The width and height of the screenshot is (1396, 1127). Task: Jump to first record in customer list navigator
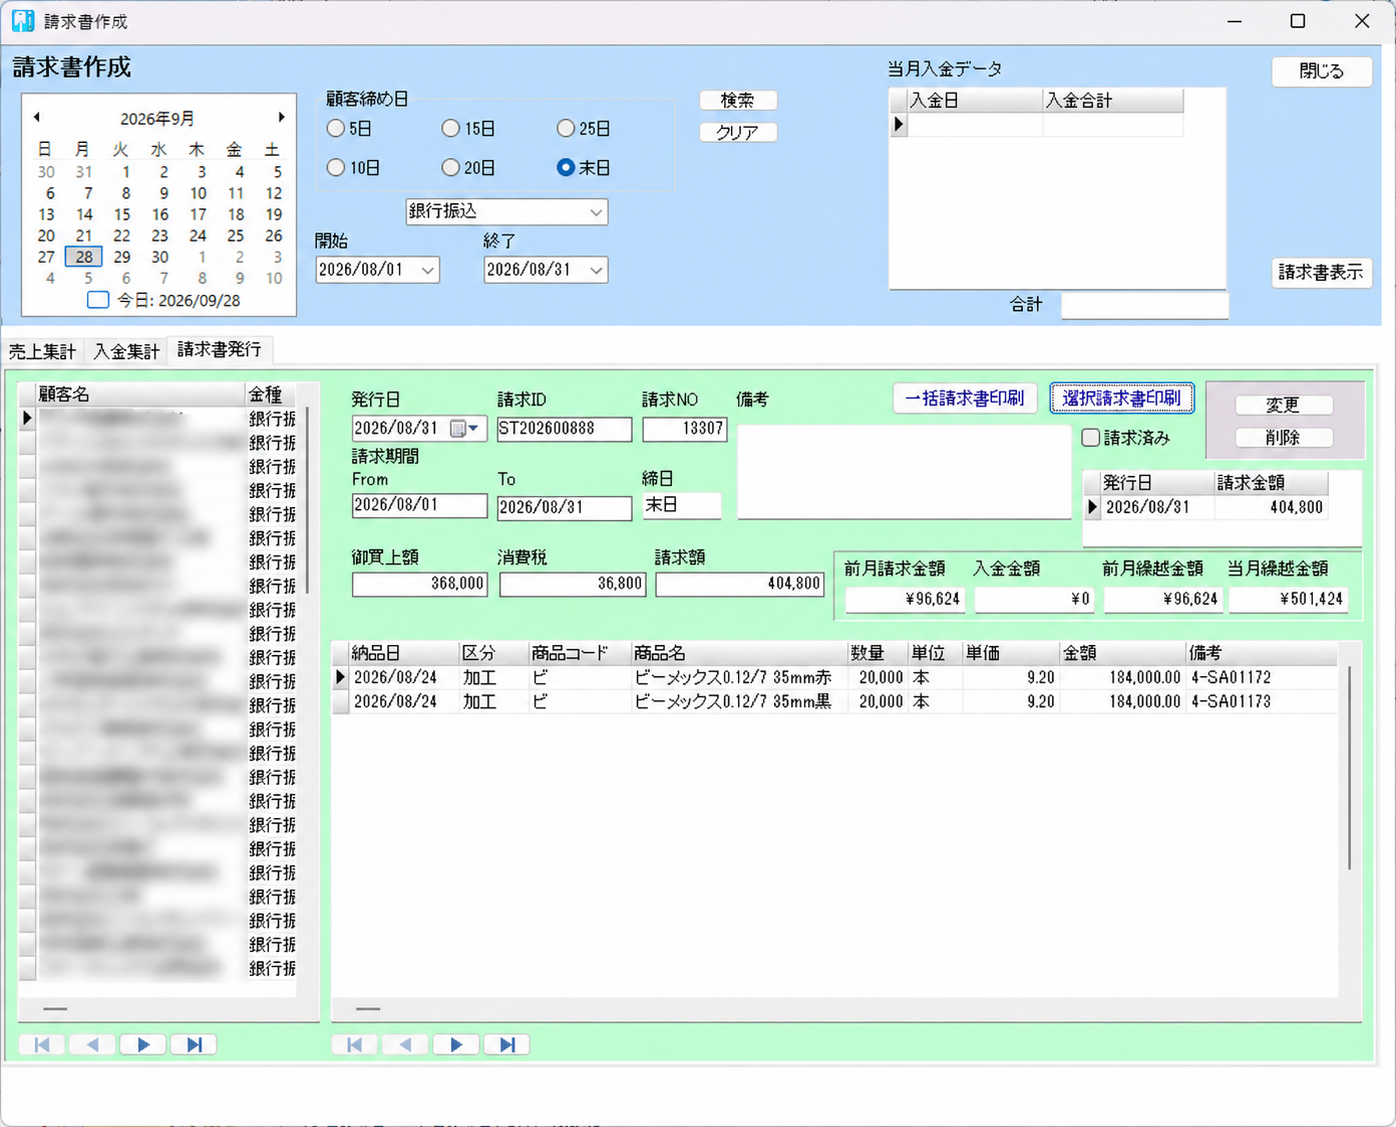click(x=42, y=1044)
